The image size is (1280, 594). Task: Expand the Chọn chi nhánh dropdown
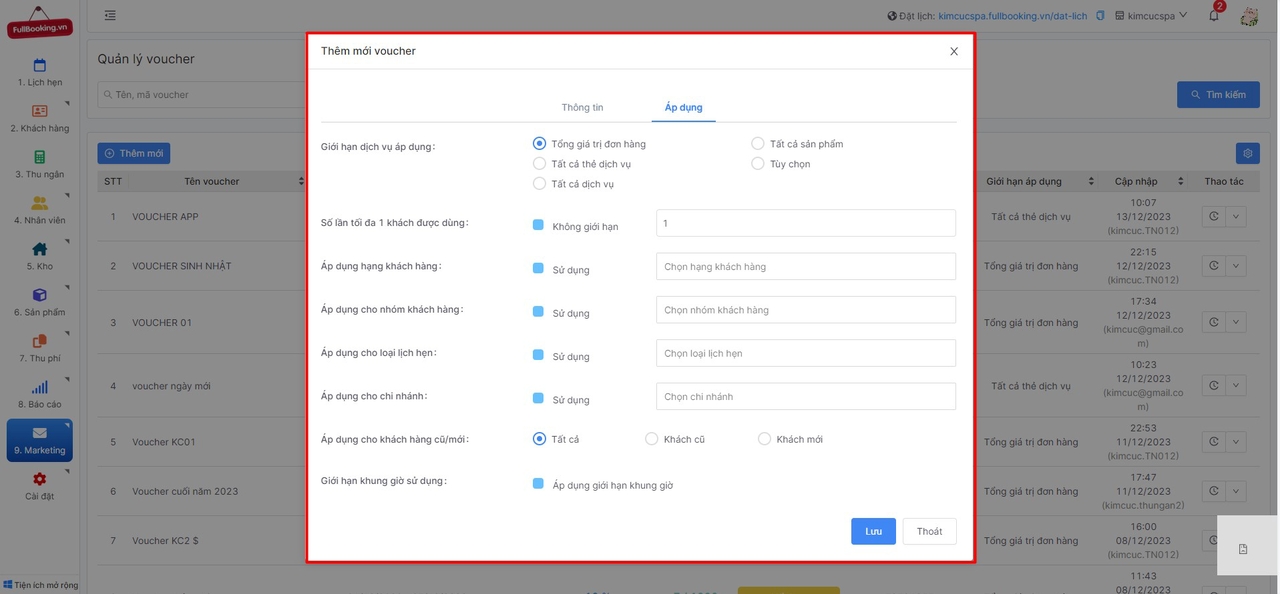[805, 397]
